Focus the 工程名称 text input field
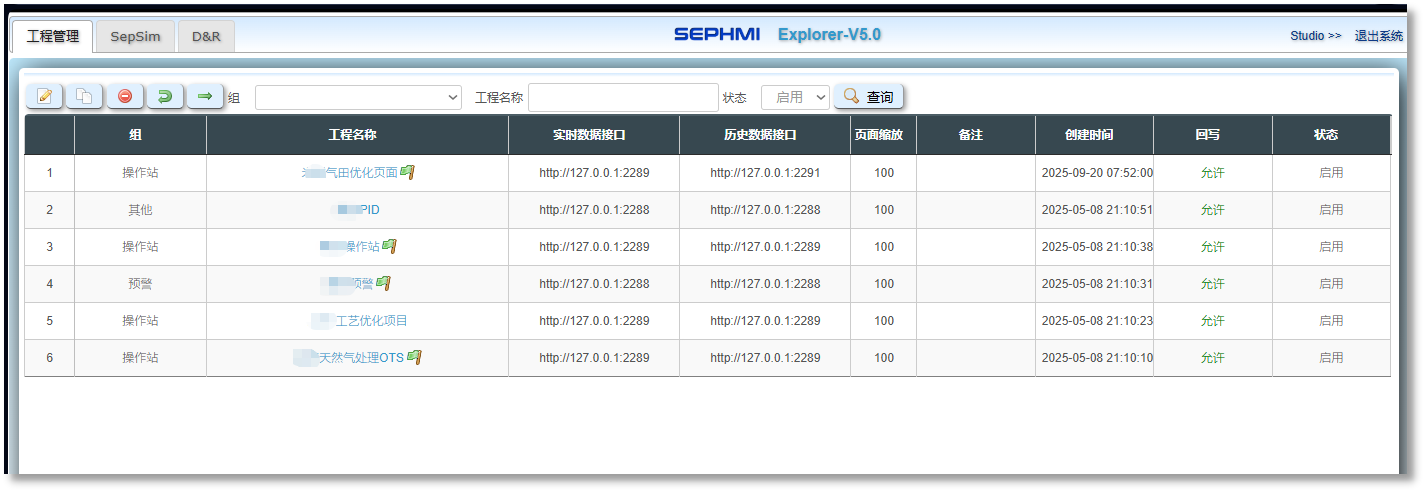The width and height of the screenshot is (1426, 494). tap(622, 97)
